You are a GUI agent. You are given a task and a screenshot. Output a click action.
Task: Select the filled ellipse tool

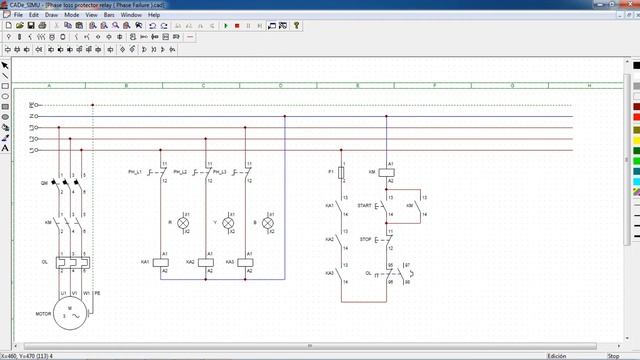pos(5,117)
